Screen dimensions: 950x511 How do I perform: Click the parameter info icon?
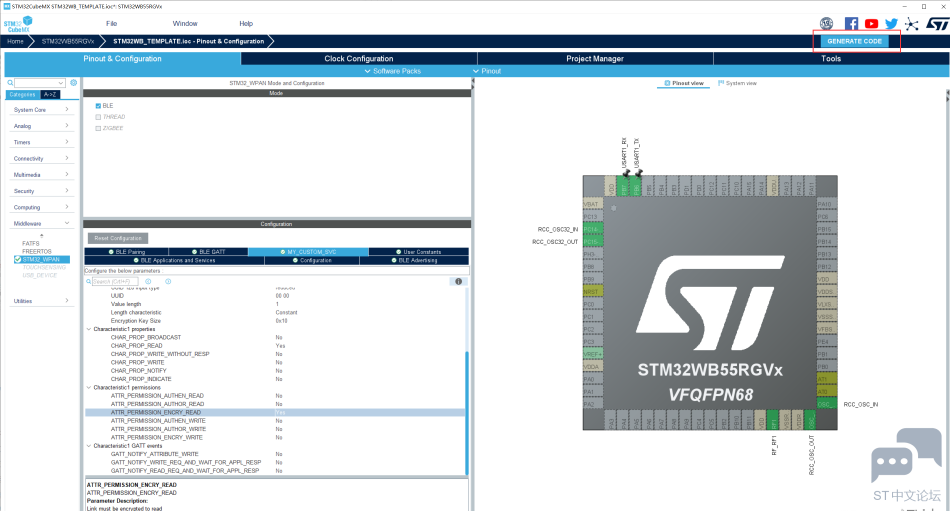point(458,281)
